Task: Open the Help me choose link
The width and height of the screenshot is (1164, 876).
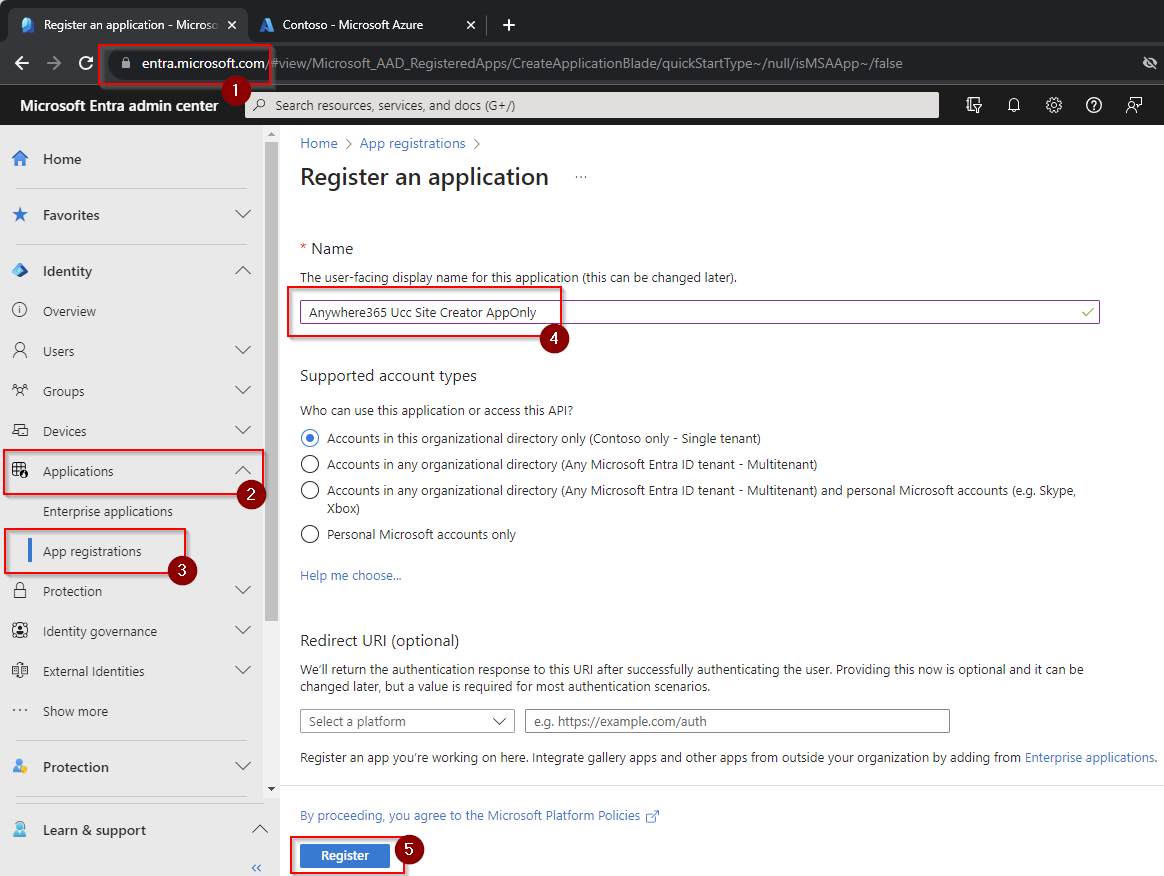Action: 350,575
